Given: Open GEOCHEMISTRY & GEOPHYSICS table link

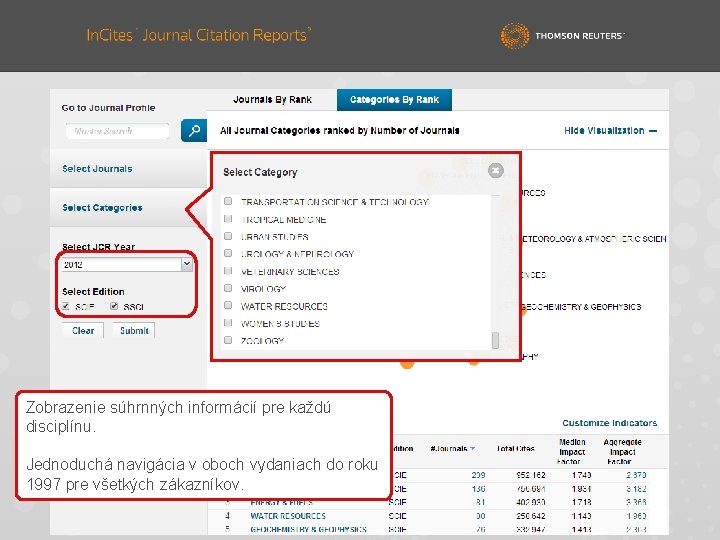Looking at the screenshot, I should click(308, 529).
